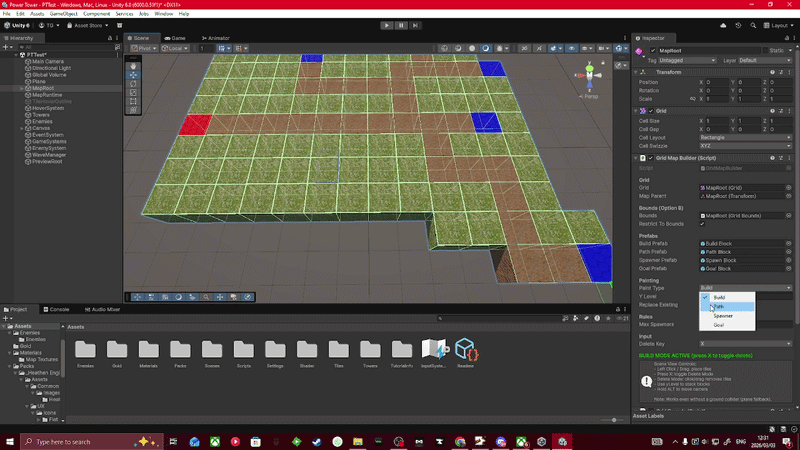This screenshot has width=800, height=450.
Task: Select the Move tool in the scene
Action: (x=133, y=74)
